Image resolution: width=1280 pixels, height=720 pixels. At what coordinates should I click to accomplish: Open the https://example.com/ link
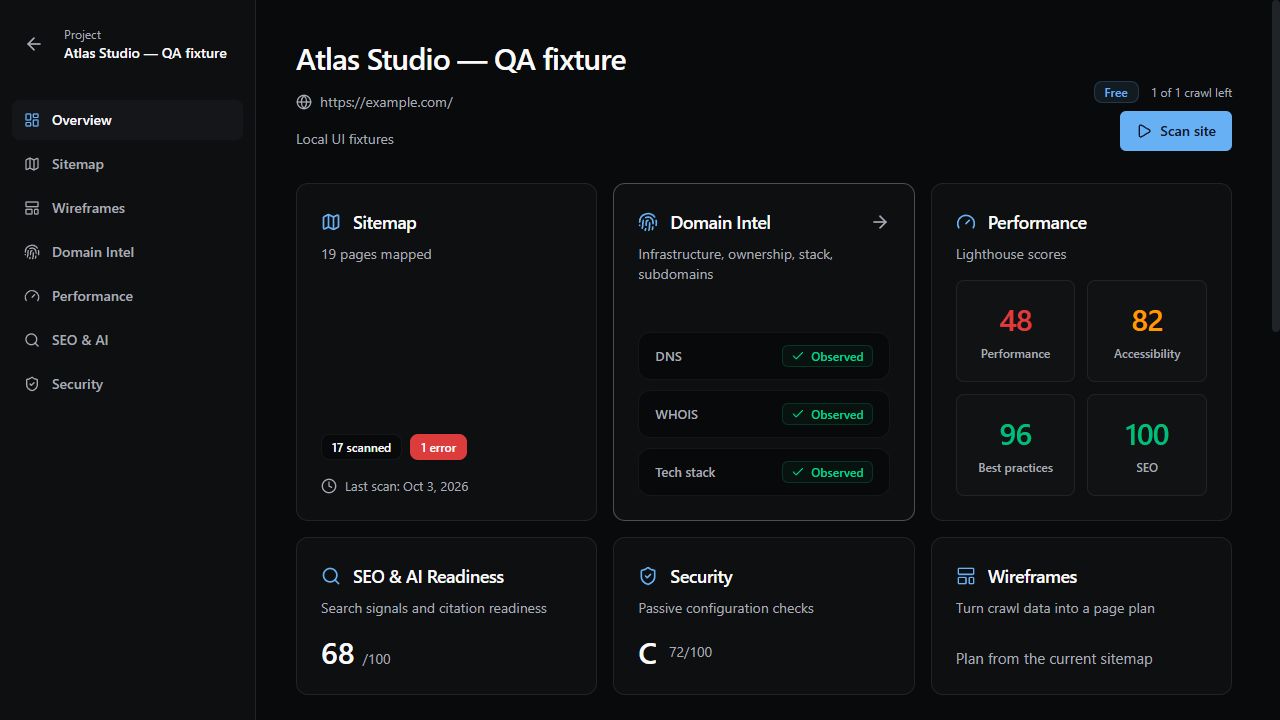[386, 102]
